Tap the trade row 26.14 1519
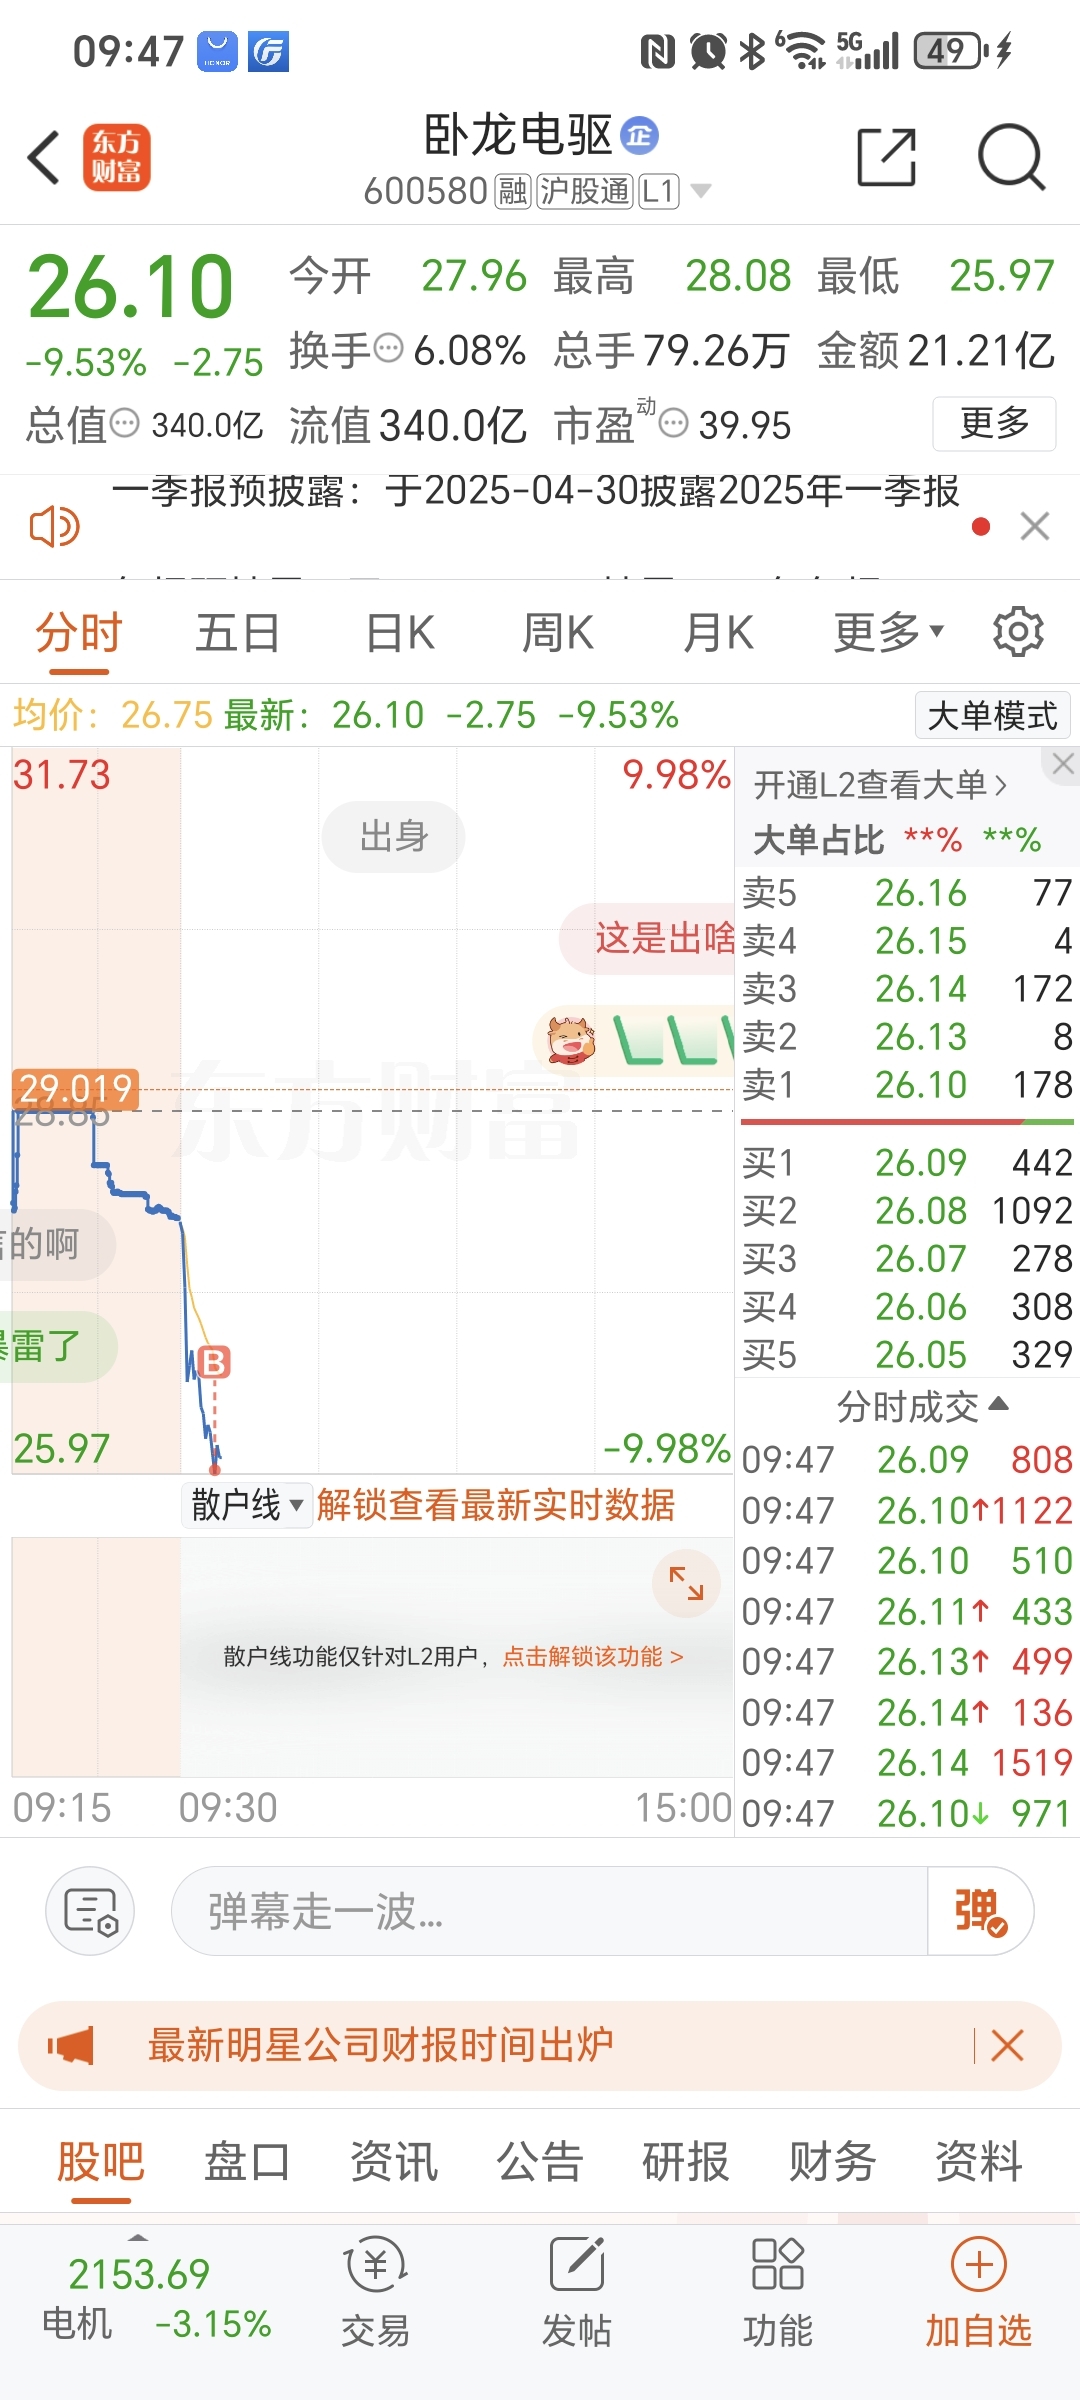 (x=907, y=1763)
